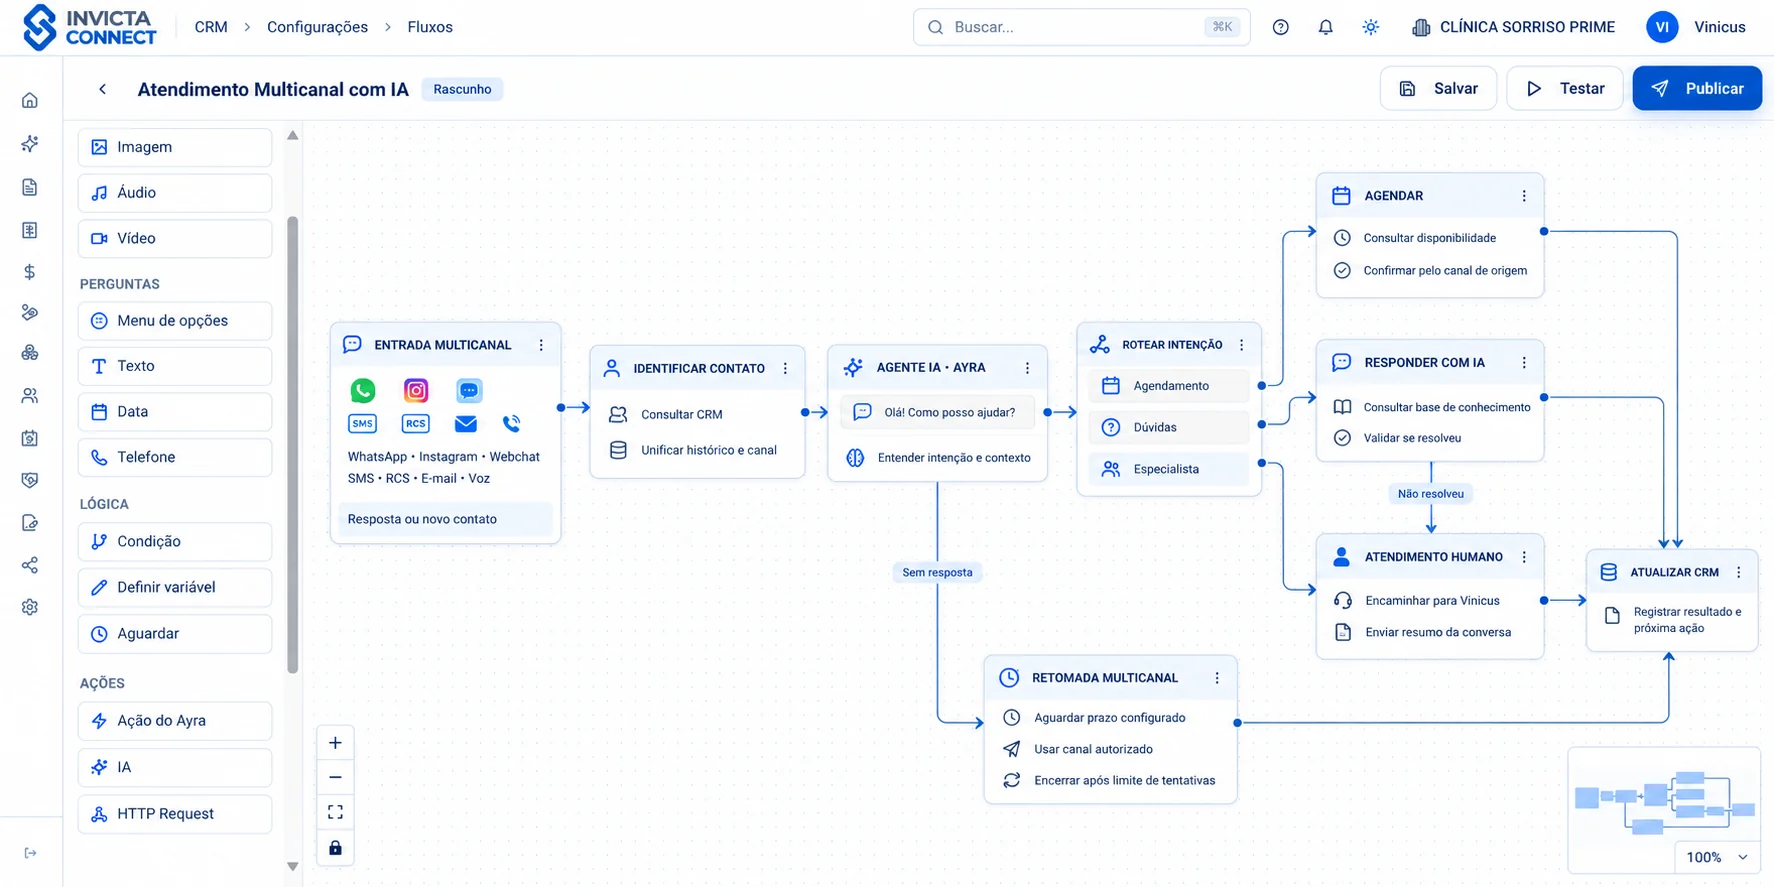Viewport: 1774px width, 887px height.
Task: Open Identificar Contato node options menu
Action: [785, 368]
